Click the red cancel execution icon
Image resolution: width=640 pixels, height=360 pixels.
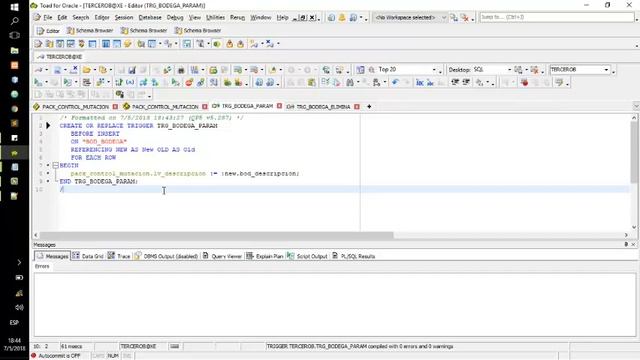pyautogui.click(x=189, y=82)
